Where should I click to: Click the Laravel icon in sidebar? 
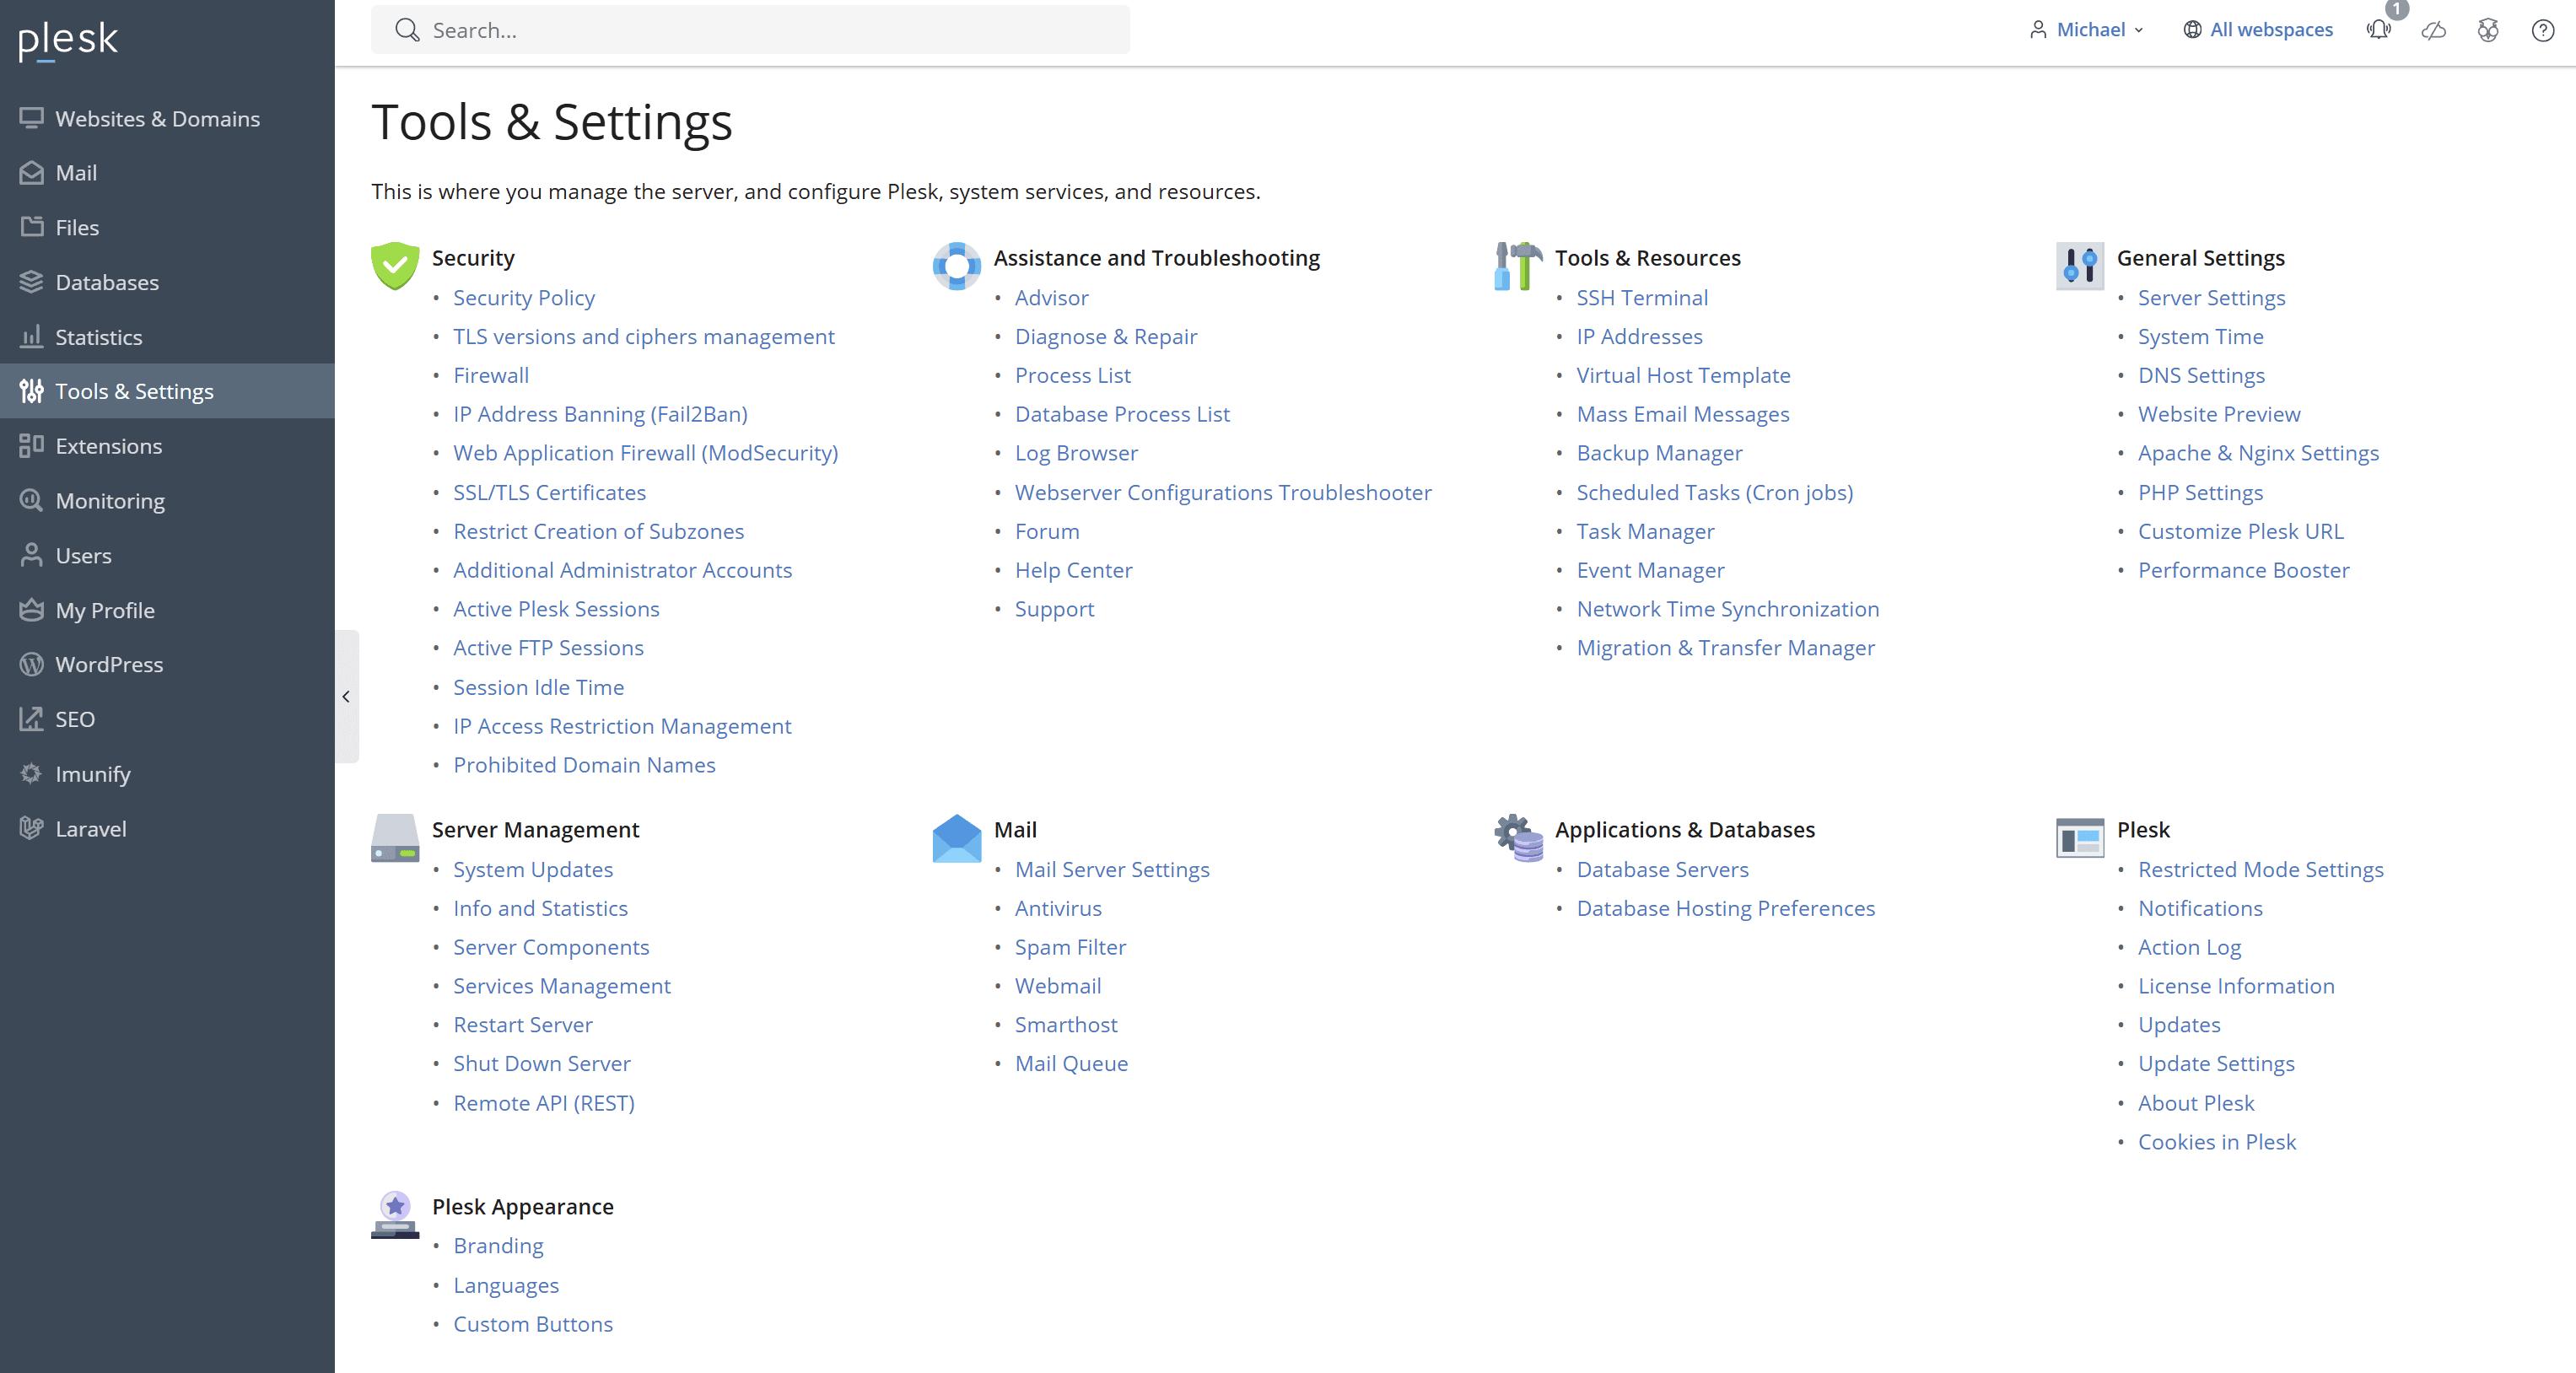tap(32, 828)
